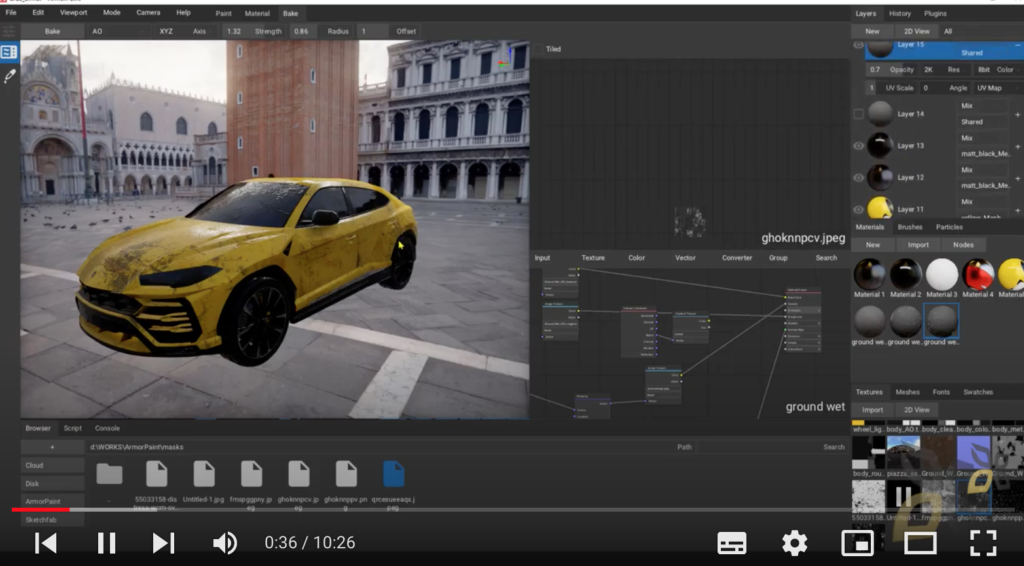Screen dimensions: 1024x566
Task: Switch to the Brushes tab
Action: pos(910,227)
